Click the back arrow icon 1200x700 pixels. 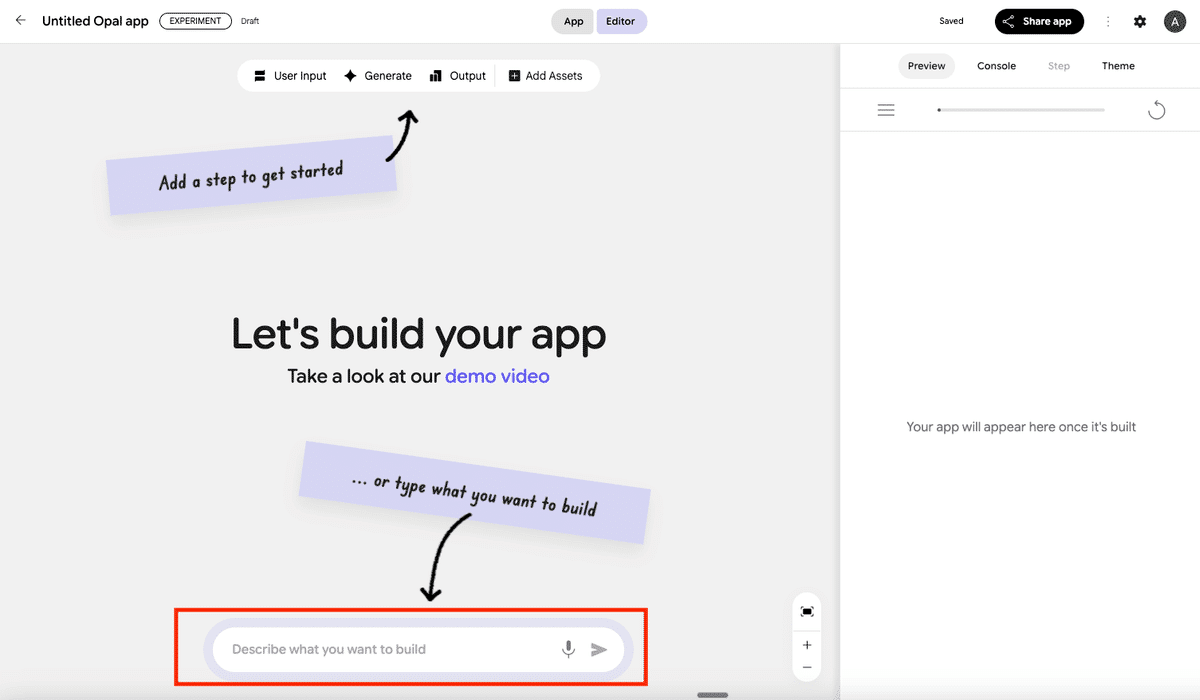click(x=20, y=21)
